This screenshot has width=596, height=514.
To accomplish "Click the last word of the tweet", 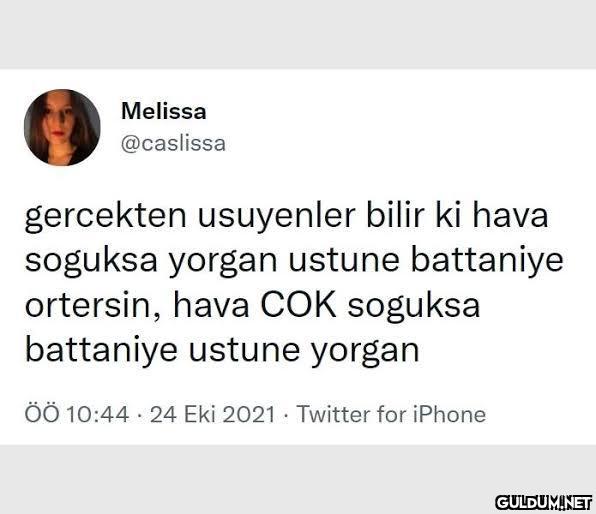I will pos(365,351).
